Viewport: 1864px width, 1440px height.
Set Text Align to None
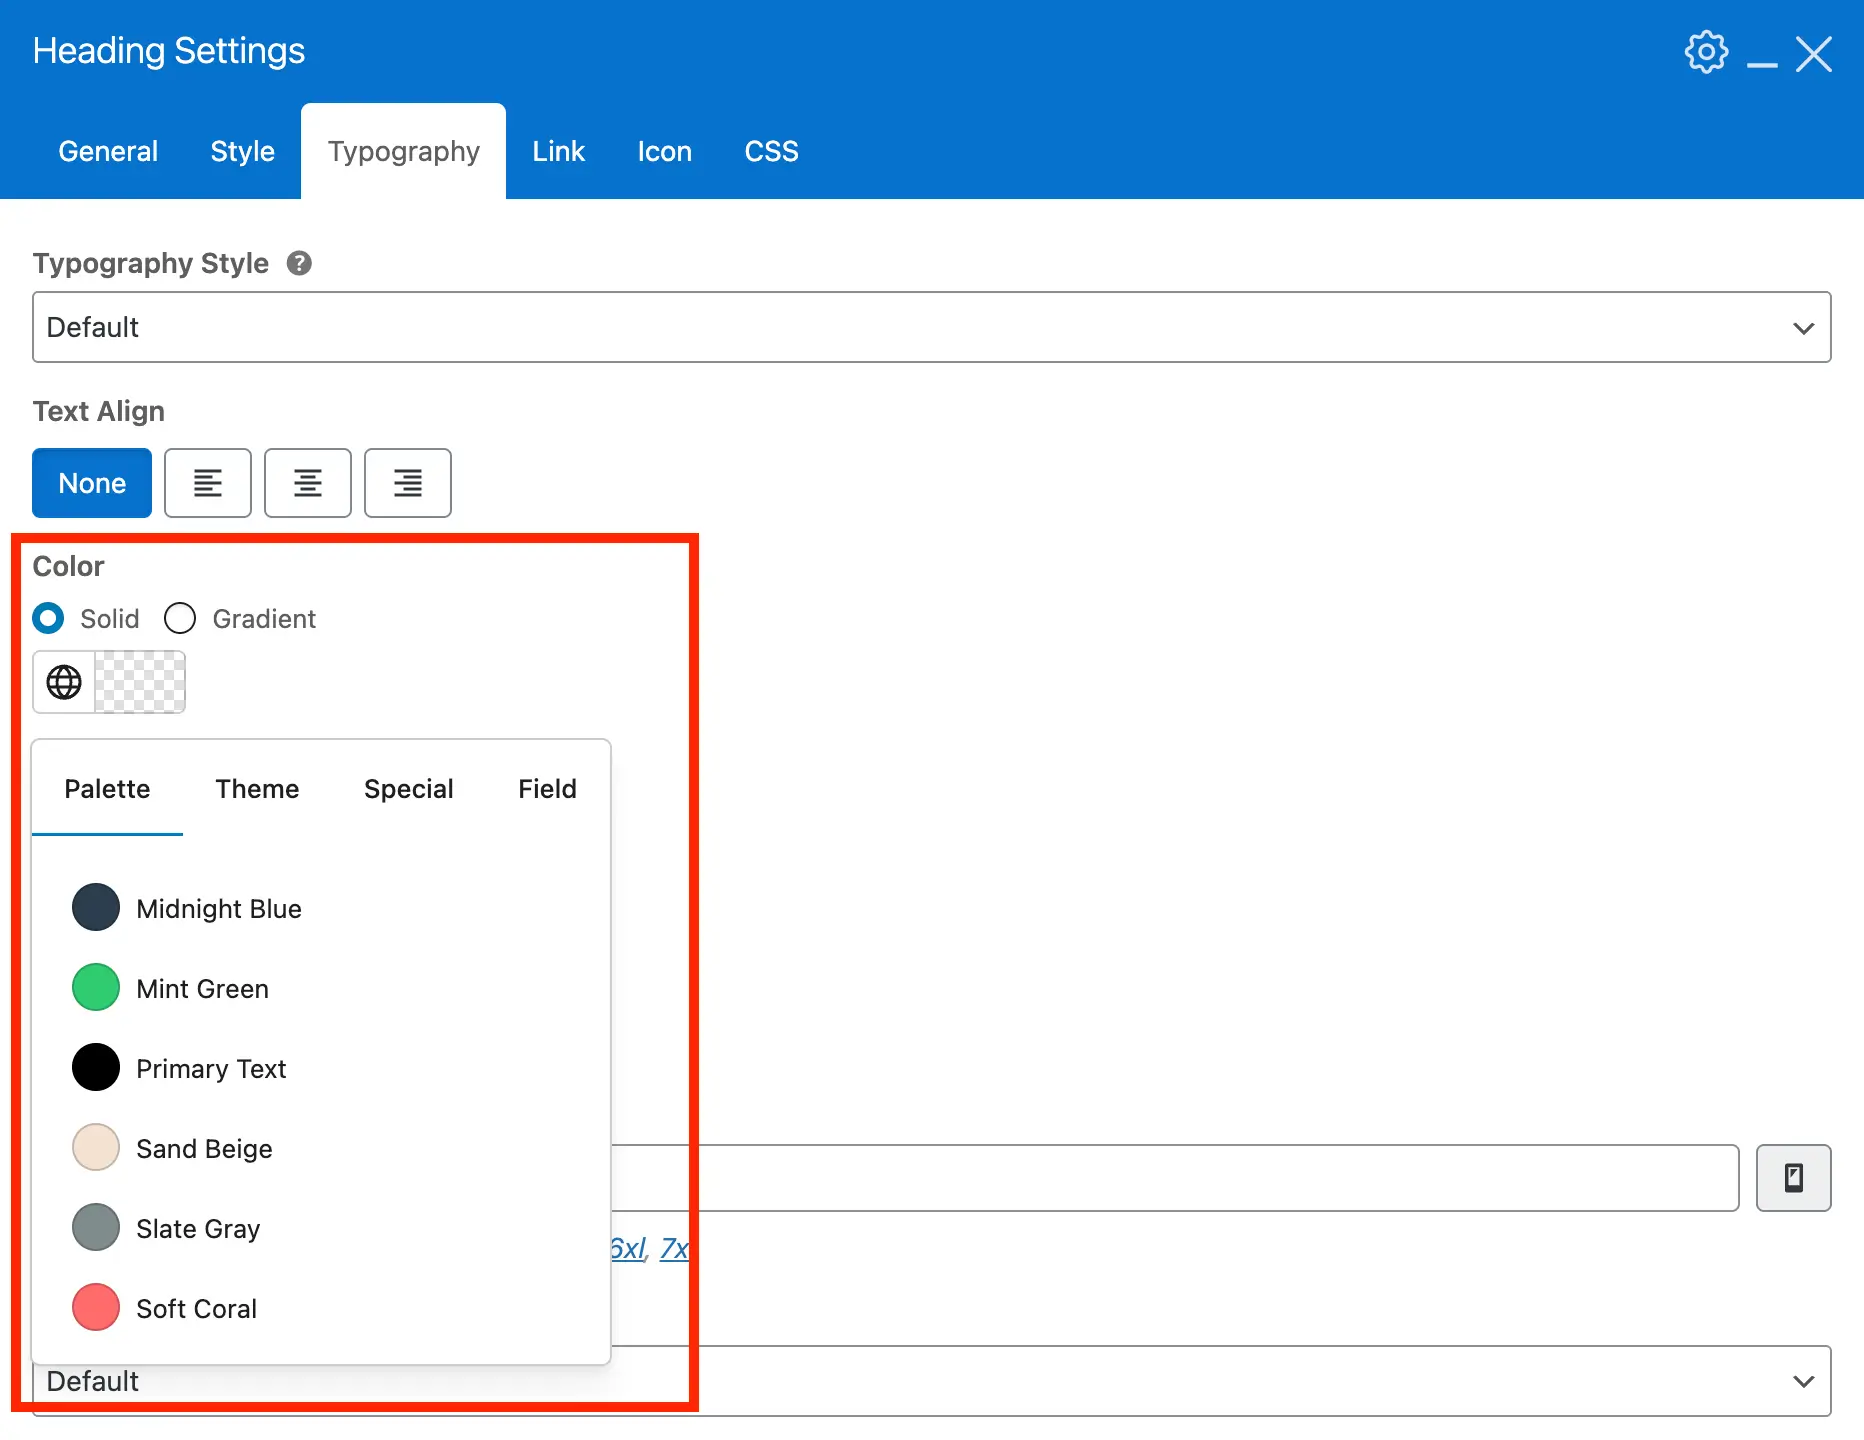point(92,483)
